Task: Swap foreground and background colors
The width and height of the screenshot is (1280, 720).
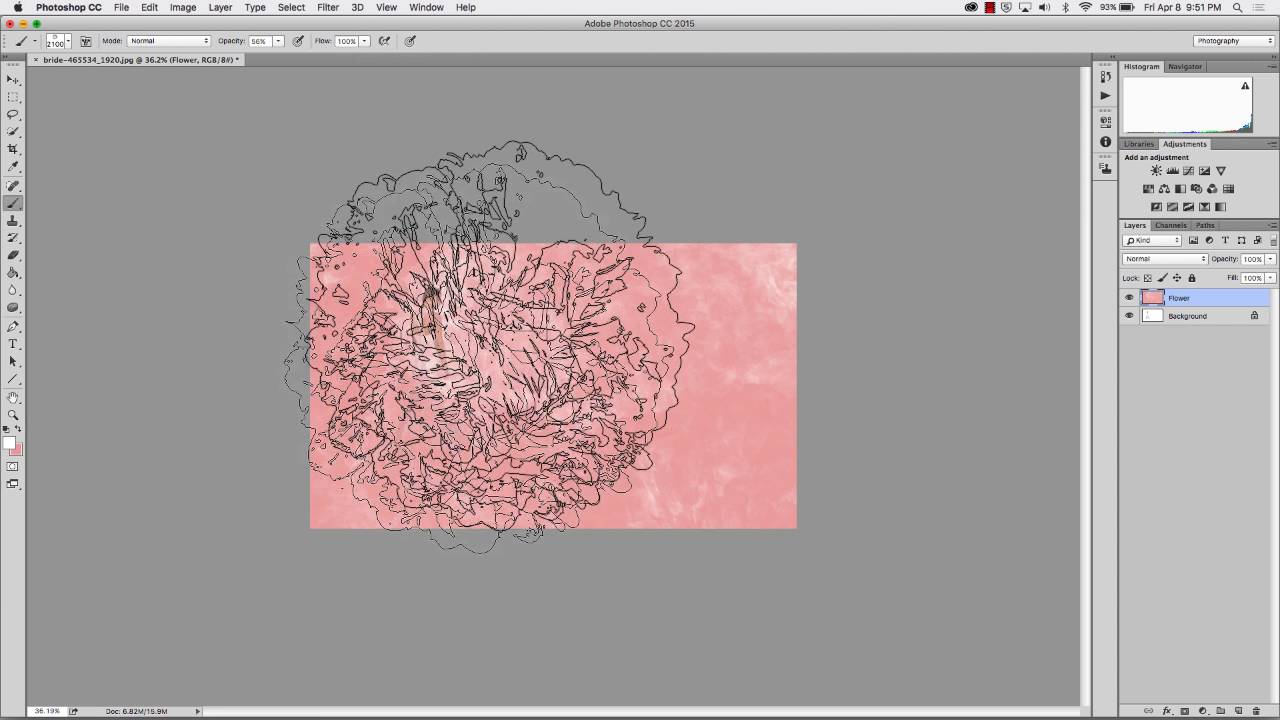Action: point(18,429)
